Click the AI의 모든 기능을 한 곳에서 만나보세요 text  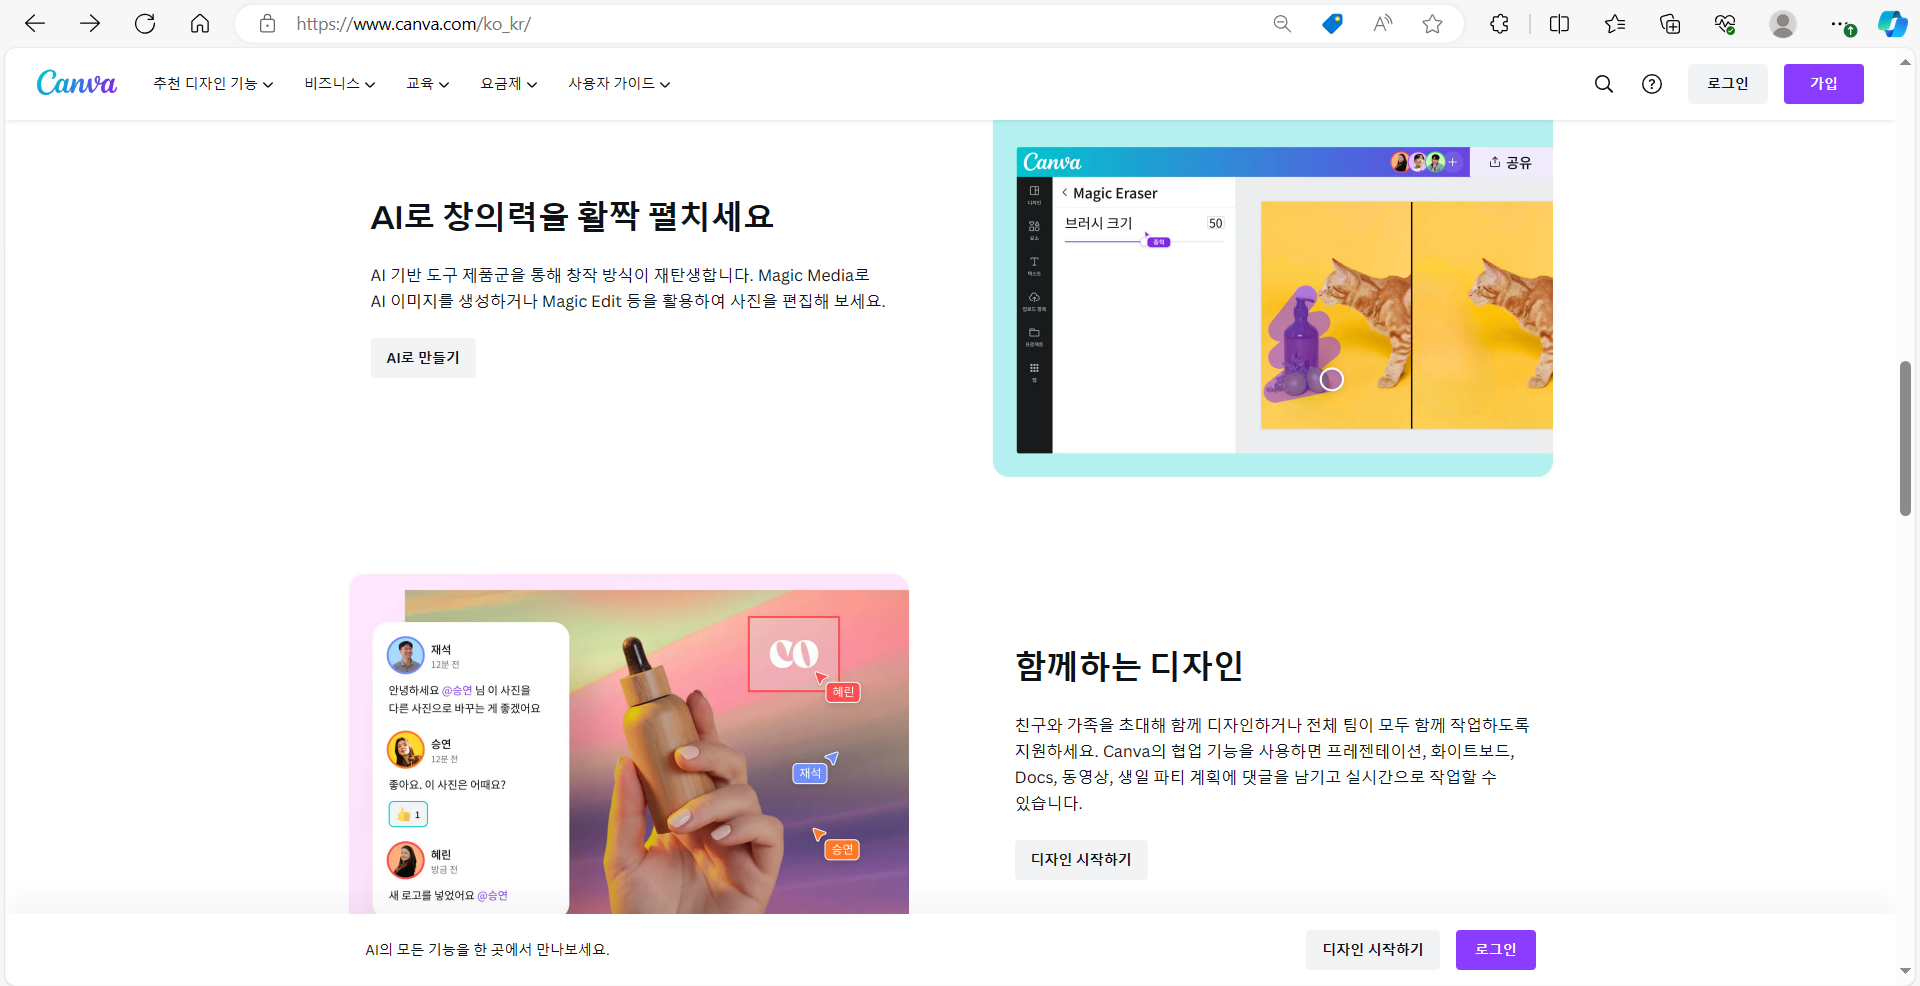click(487, 950)
